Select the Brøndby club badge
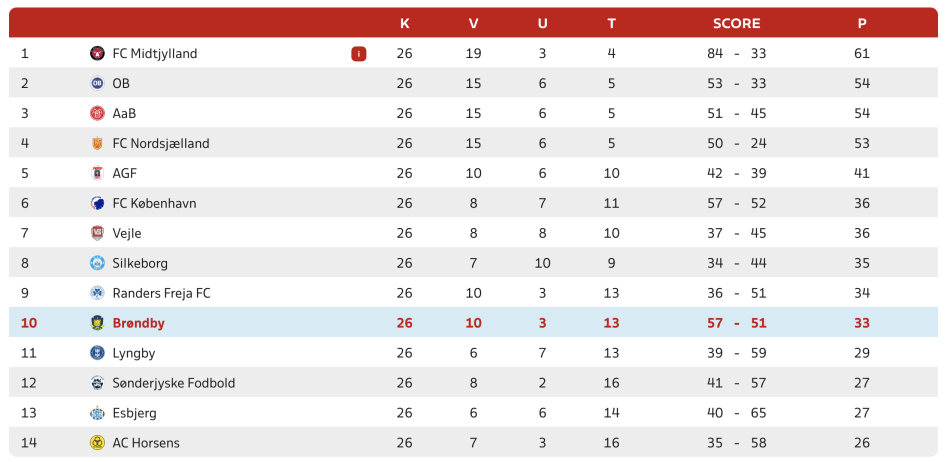 click(x=97, y=323)
